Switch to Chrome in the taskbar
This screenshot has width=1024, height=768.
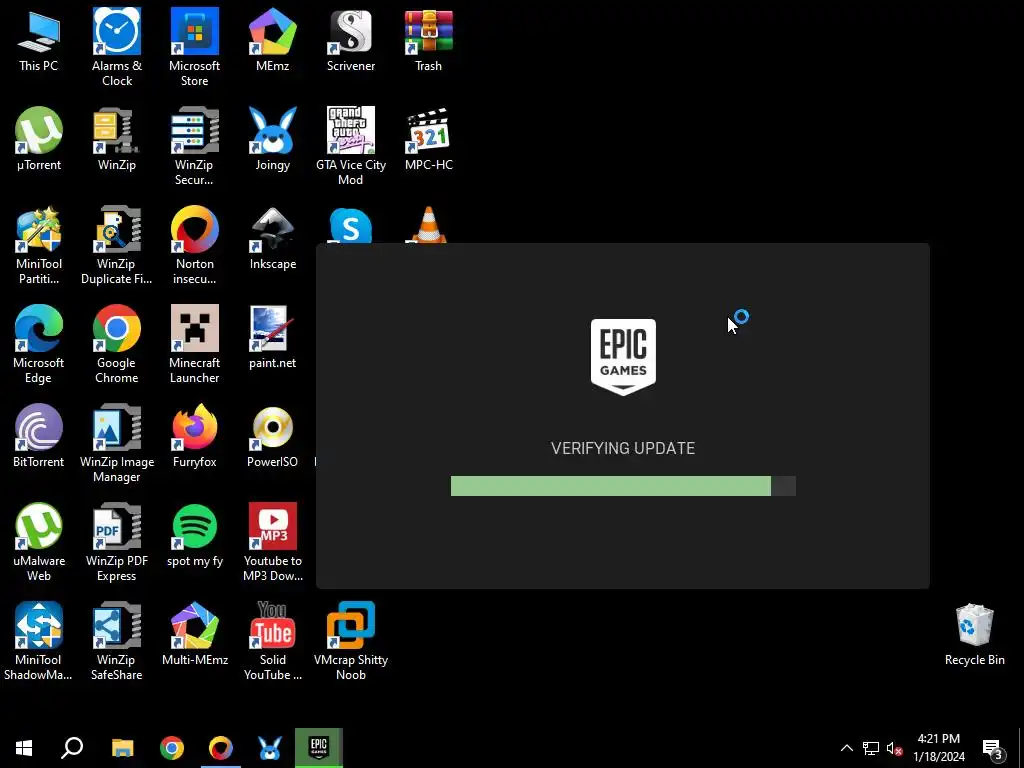pyautogui.click(x=172, y=748)
